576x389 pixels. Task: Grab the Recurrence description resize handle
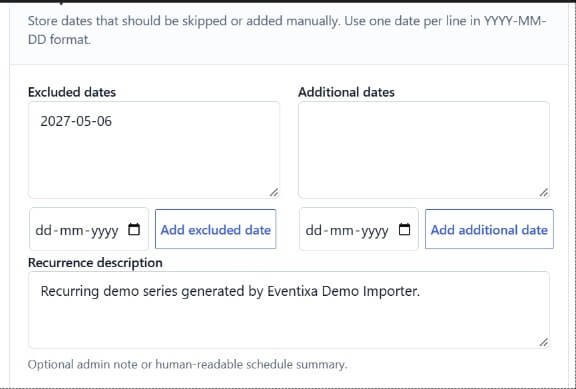coord(544,342)
